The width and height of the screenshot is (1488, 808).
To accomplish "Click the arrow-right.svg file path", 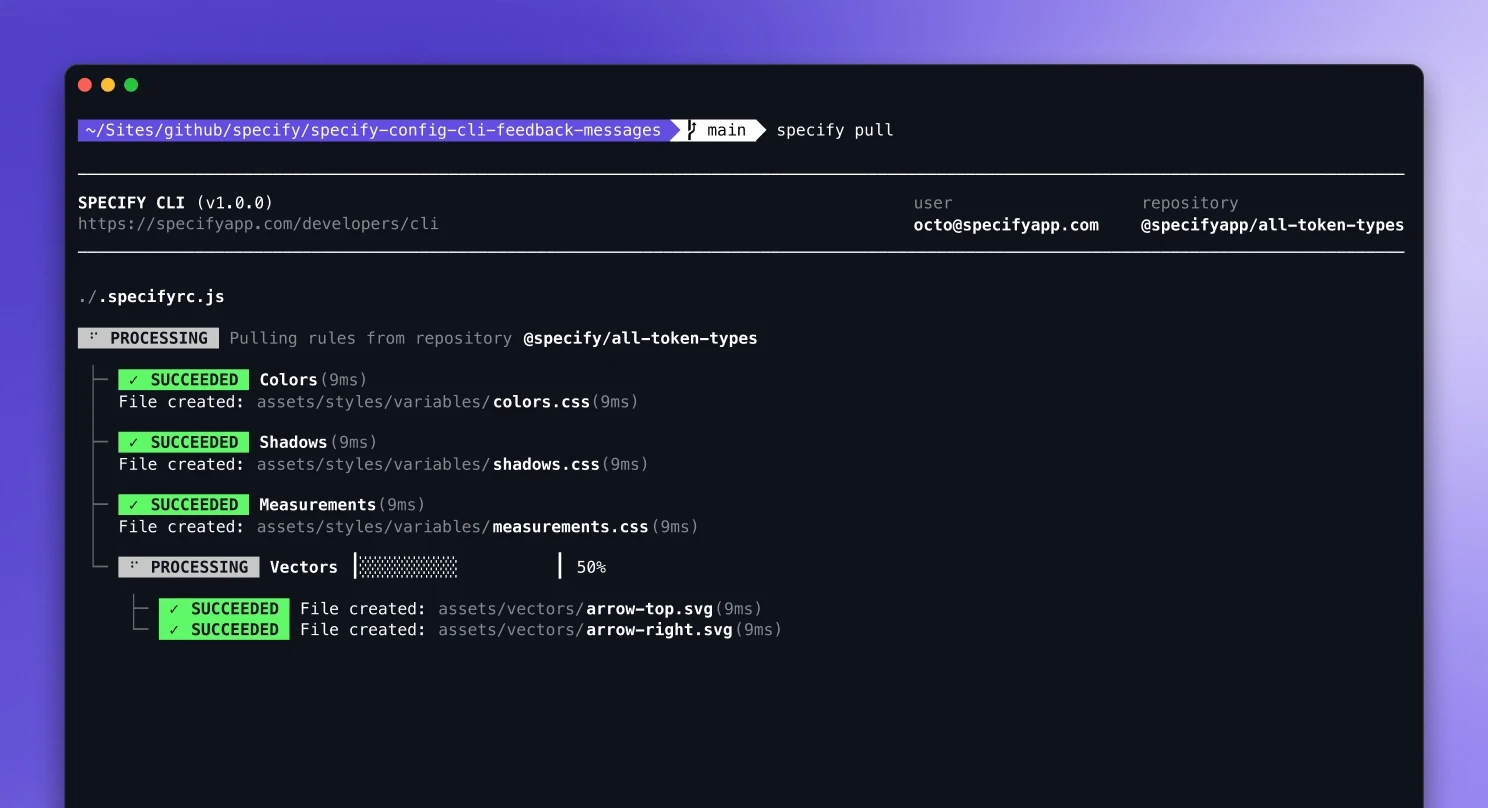I will click(585, 630).
